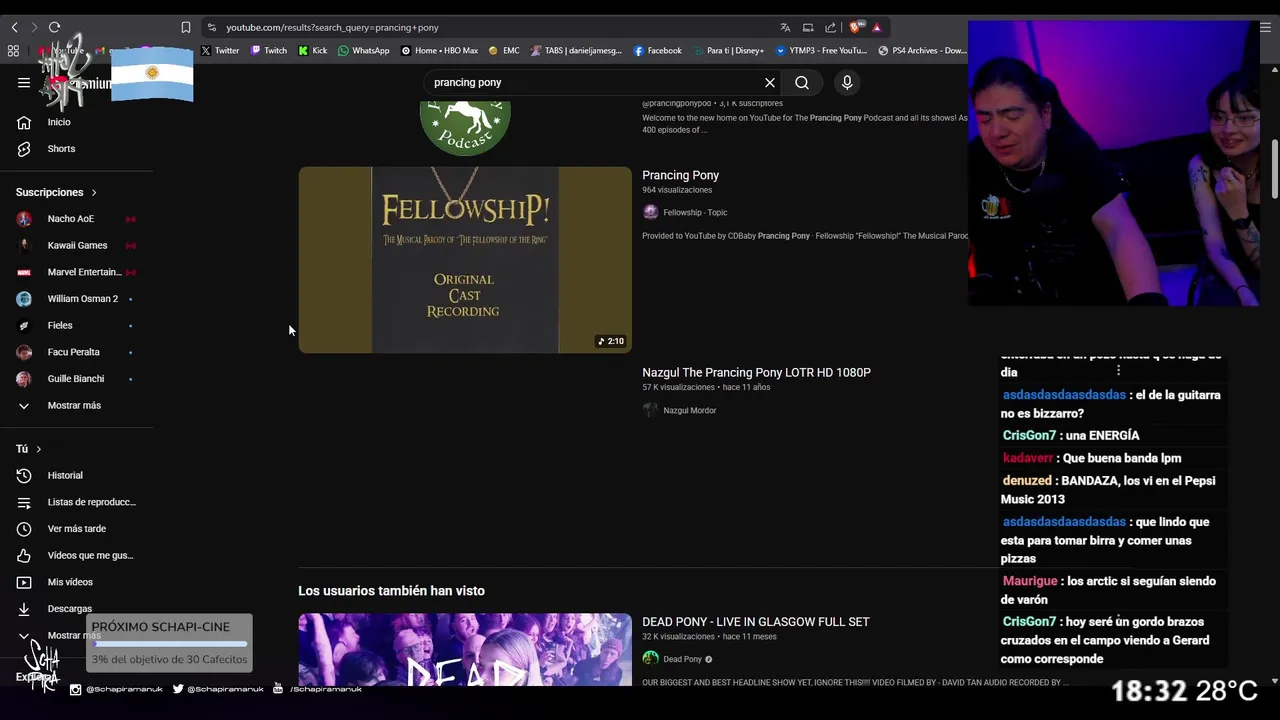Open the Twitch bookmark
The height and width of the screenshot is (720, 1280).
tap(269, 50)
